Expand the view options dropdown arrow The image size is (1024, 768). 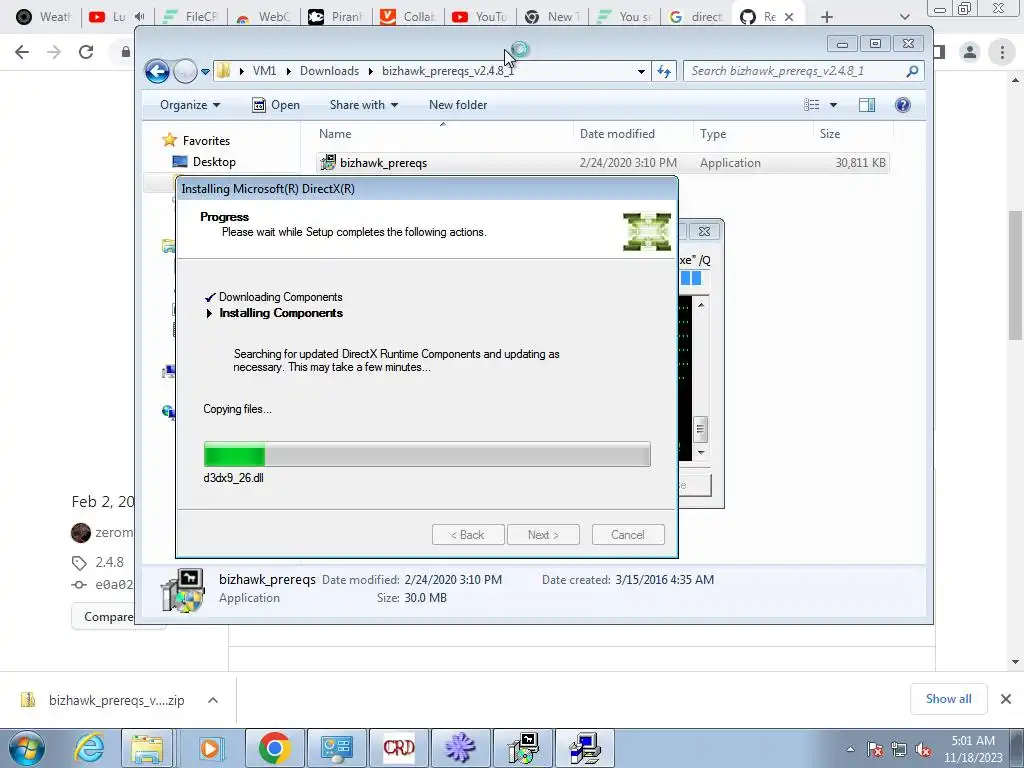click(833, 105)
